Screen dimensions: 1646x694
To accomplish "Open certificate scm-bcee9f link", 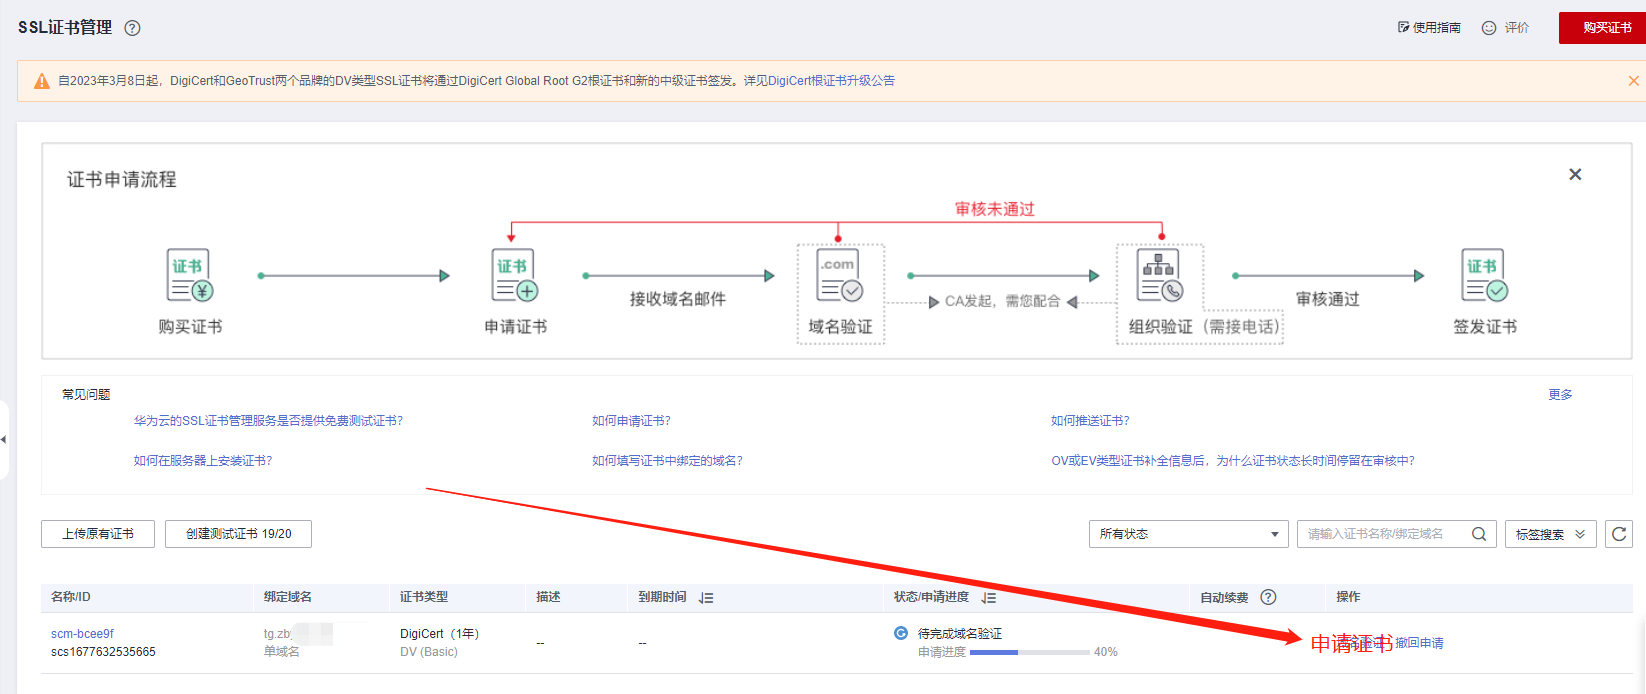I will click(x=82, y=634).
